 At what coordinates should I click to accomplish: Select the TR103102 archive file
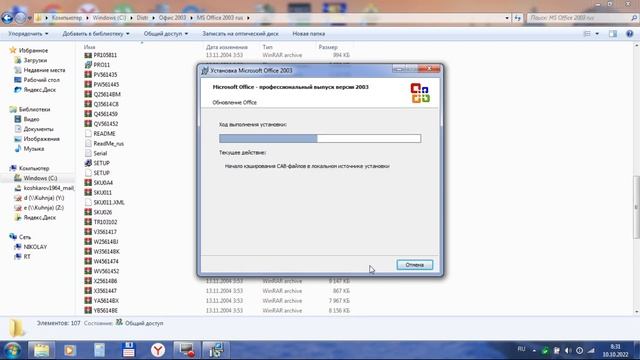pyautogui.click(x=105, y=222)
